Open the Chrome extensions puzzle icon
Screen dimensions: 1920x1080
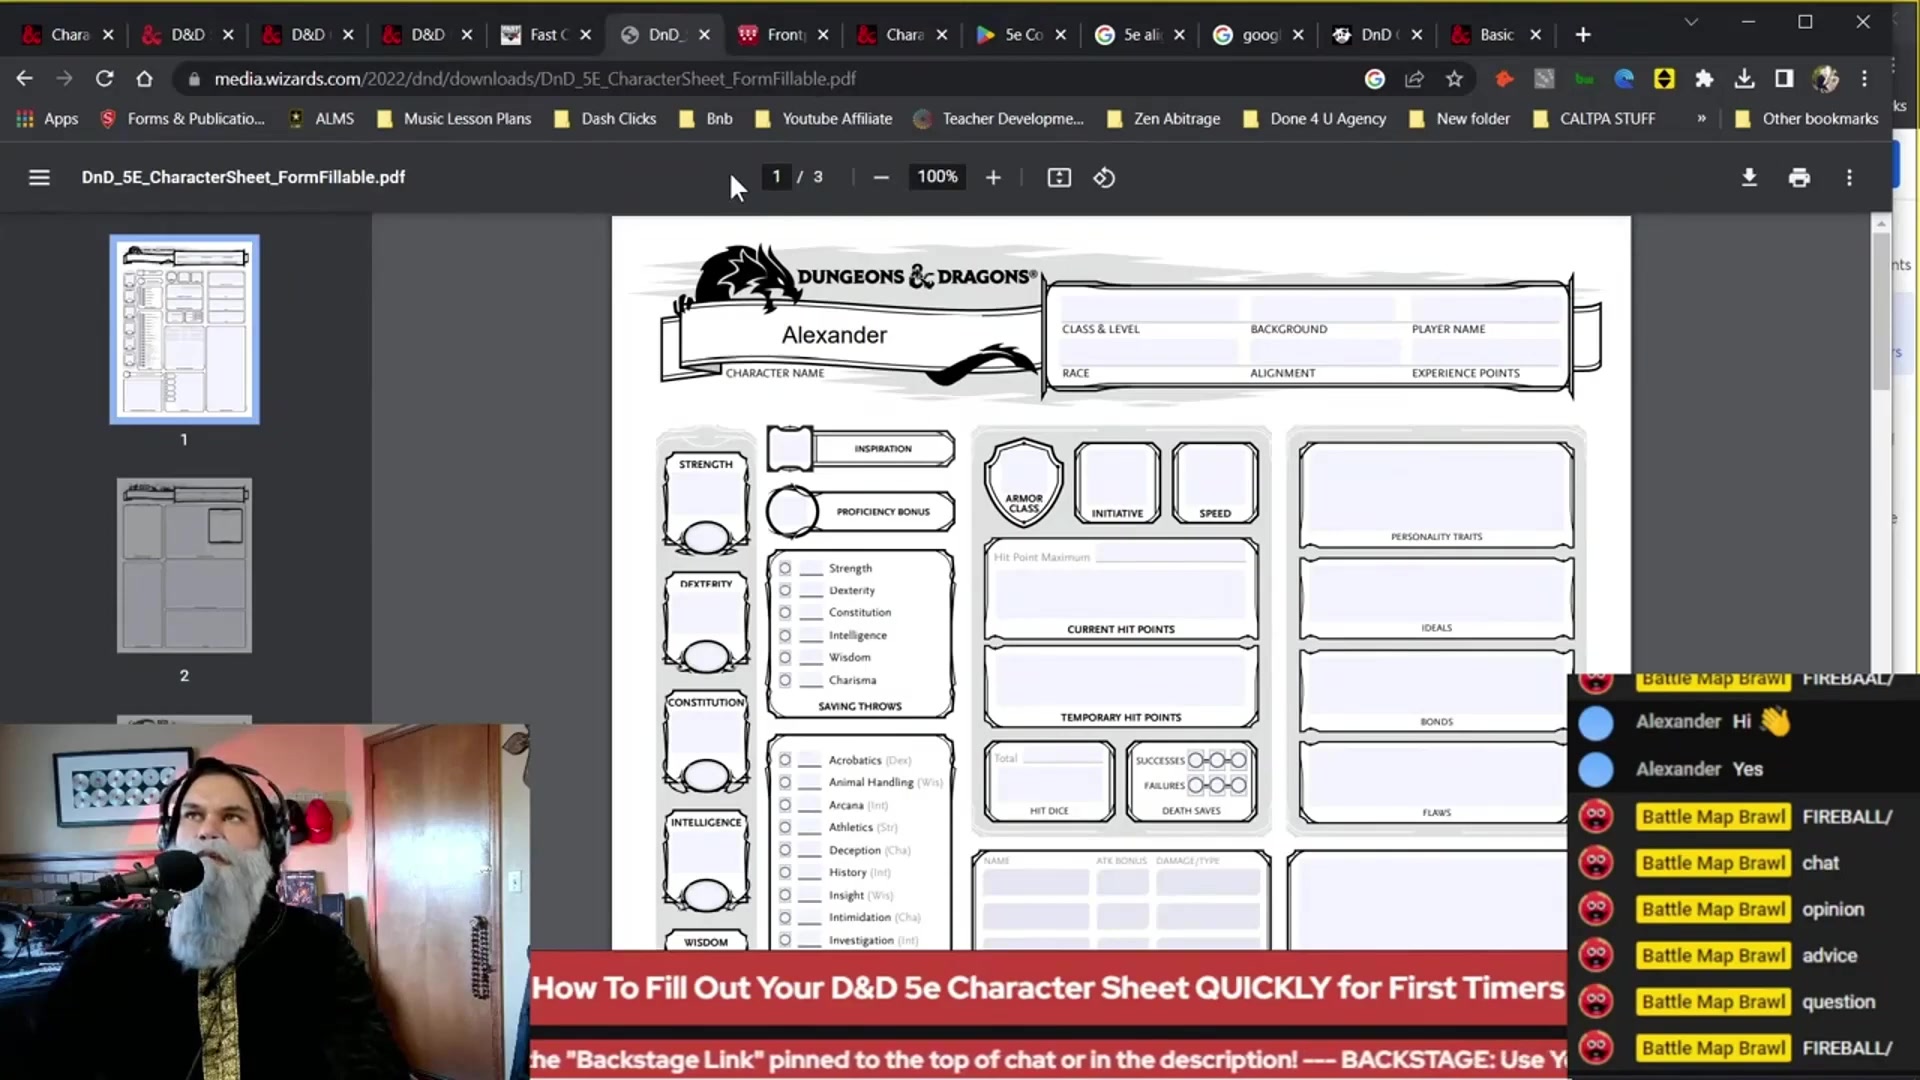1704,78
